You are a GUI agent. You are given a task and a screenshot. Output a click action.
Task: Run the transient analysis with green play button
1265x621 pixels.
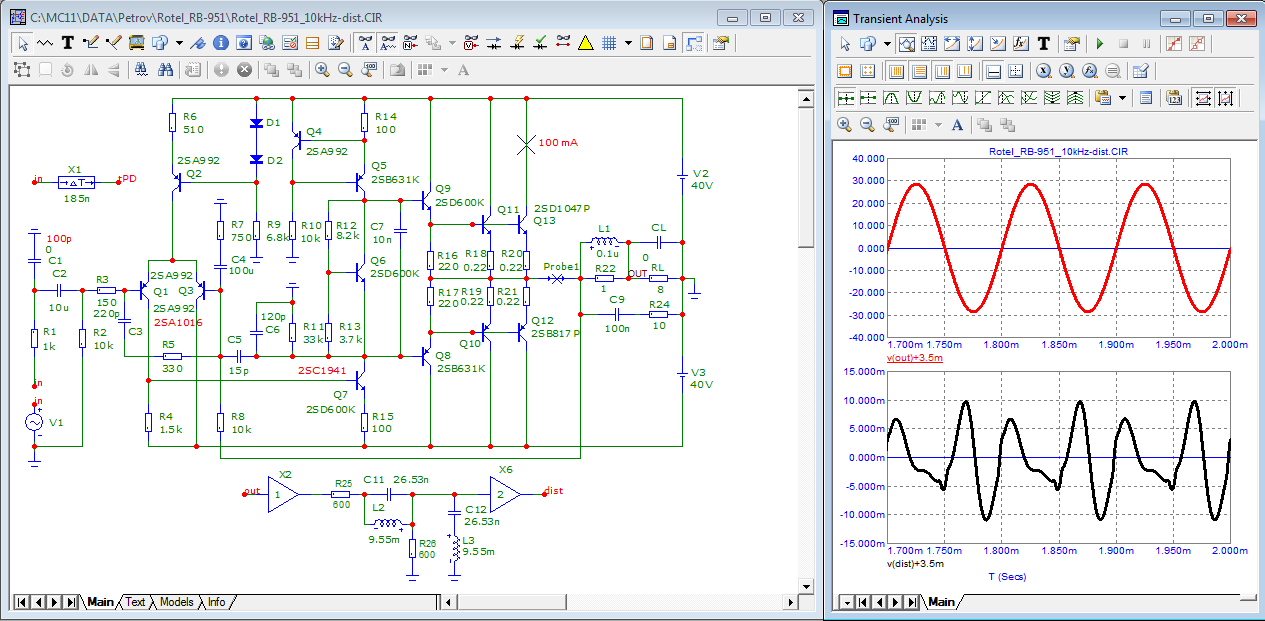pyautogui.click(x=1100, y=44)
